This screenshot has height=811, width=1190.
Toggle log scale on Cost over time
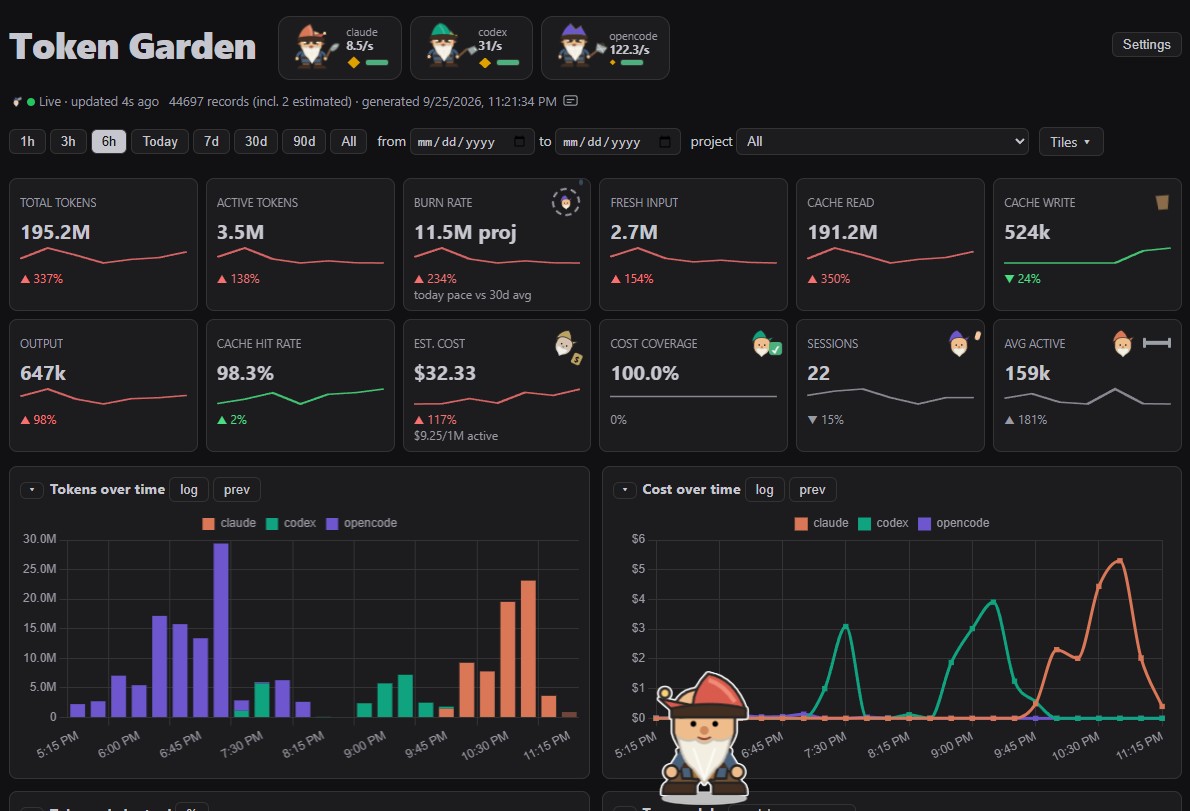coord(764,490)
